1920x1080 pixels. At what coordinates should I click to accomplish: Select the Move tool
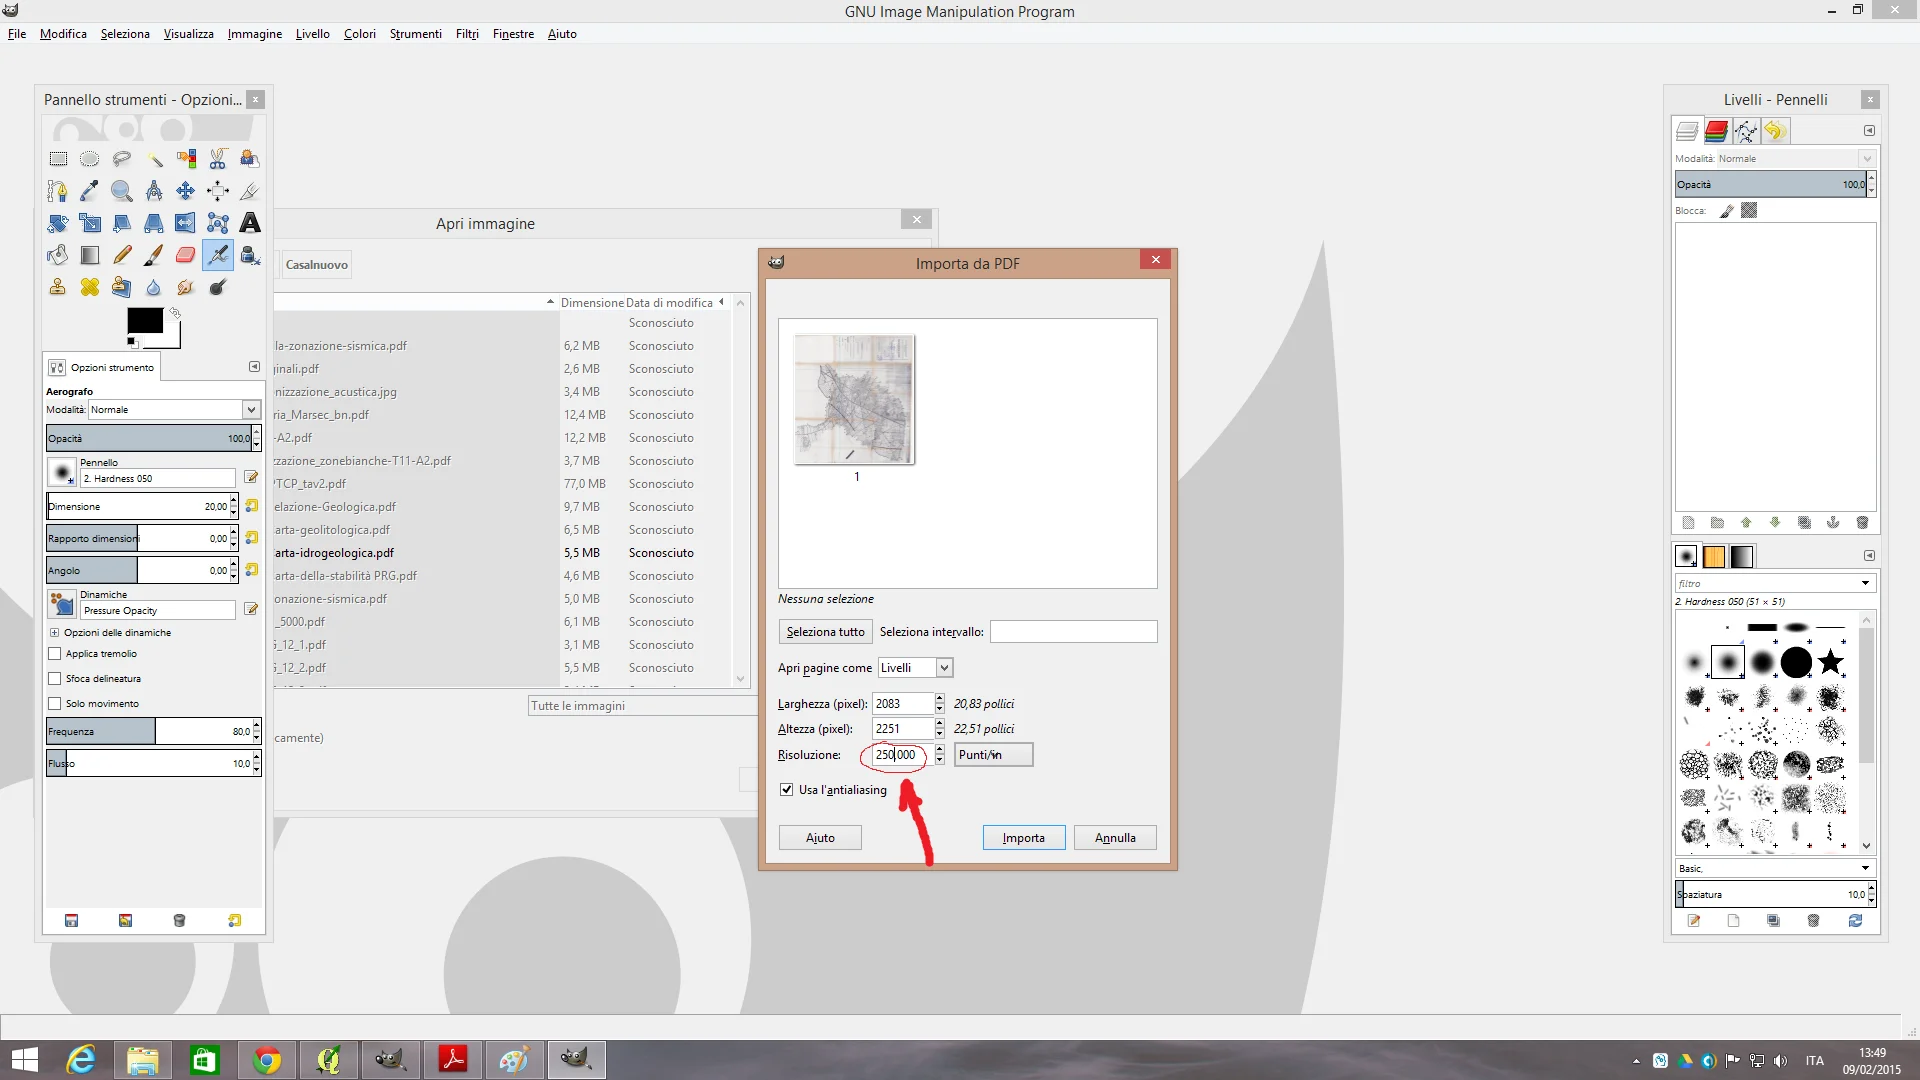(186, 191)
